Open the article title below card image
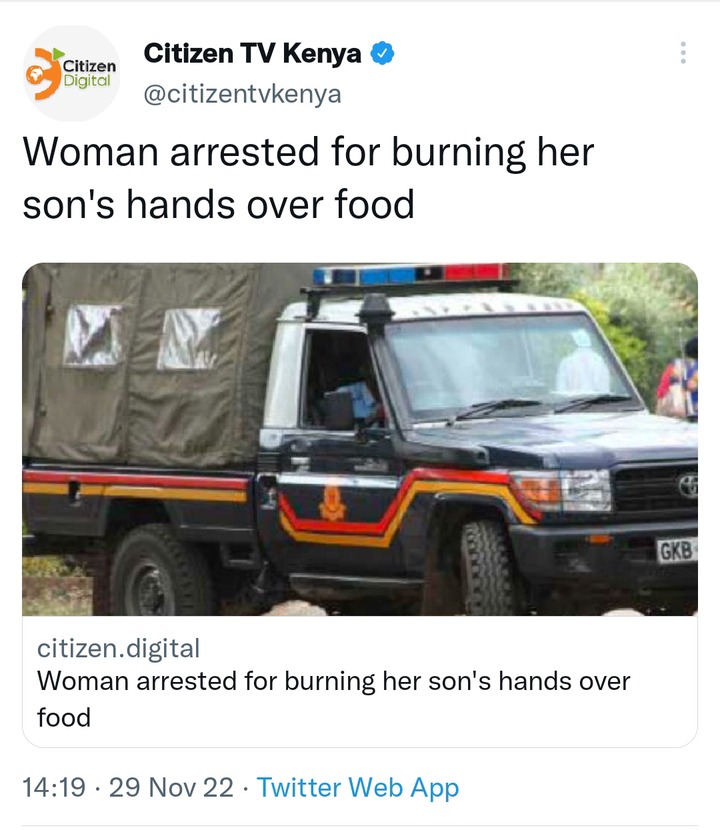720x830 pixels. pos(334,699)
